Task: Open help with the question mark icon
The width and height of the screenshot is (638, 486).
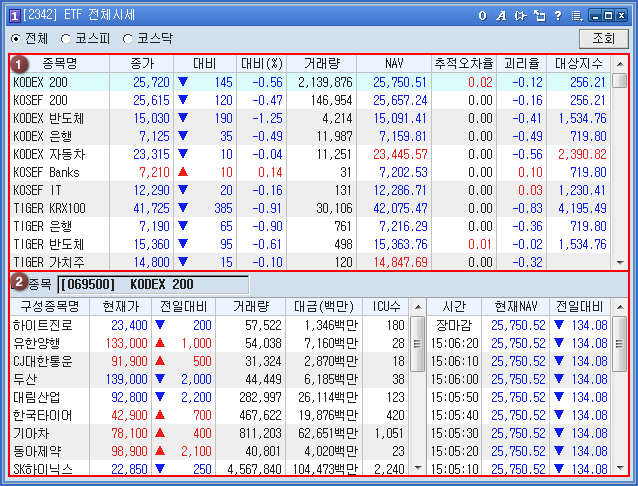Action: (x=557, y=15)
